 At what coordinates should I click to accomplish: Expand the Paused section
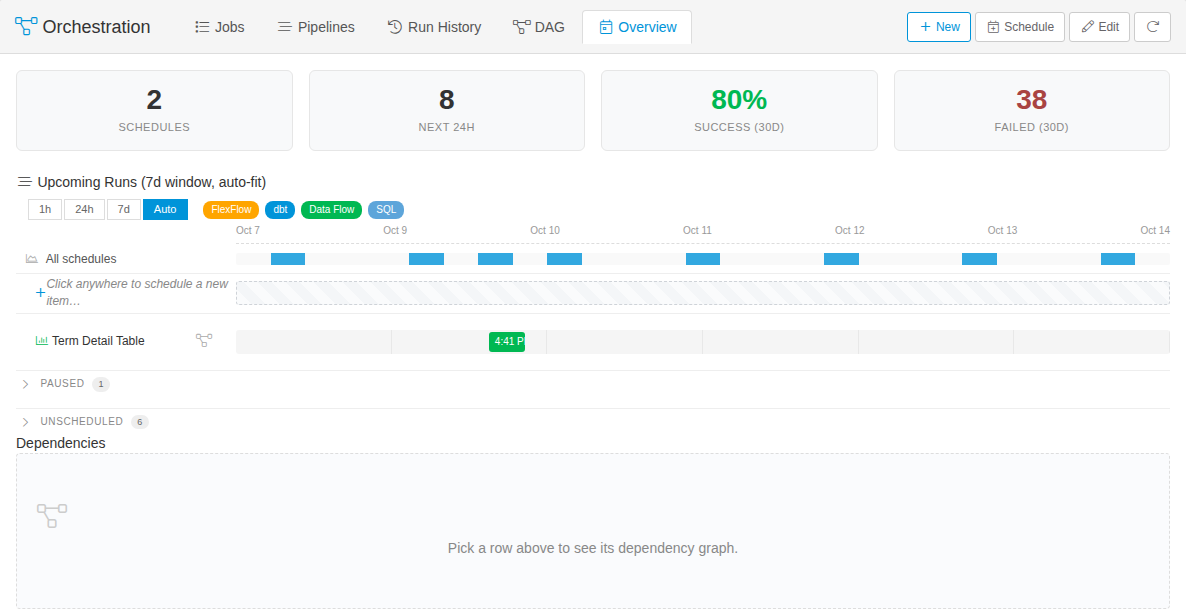(x=26, y=384)
